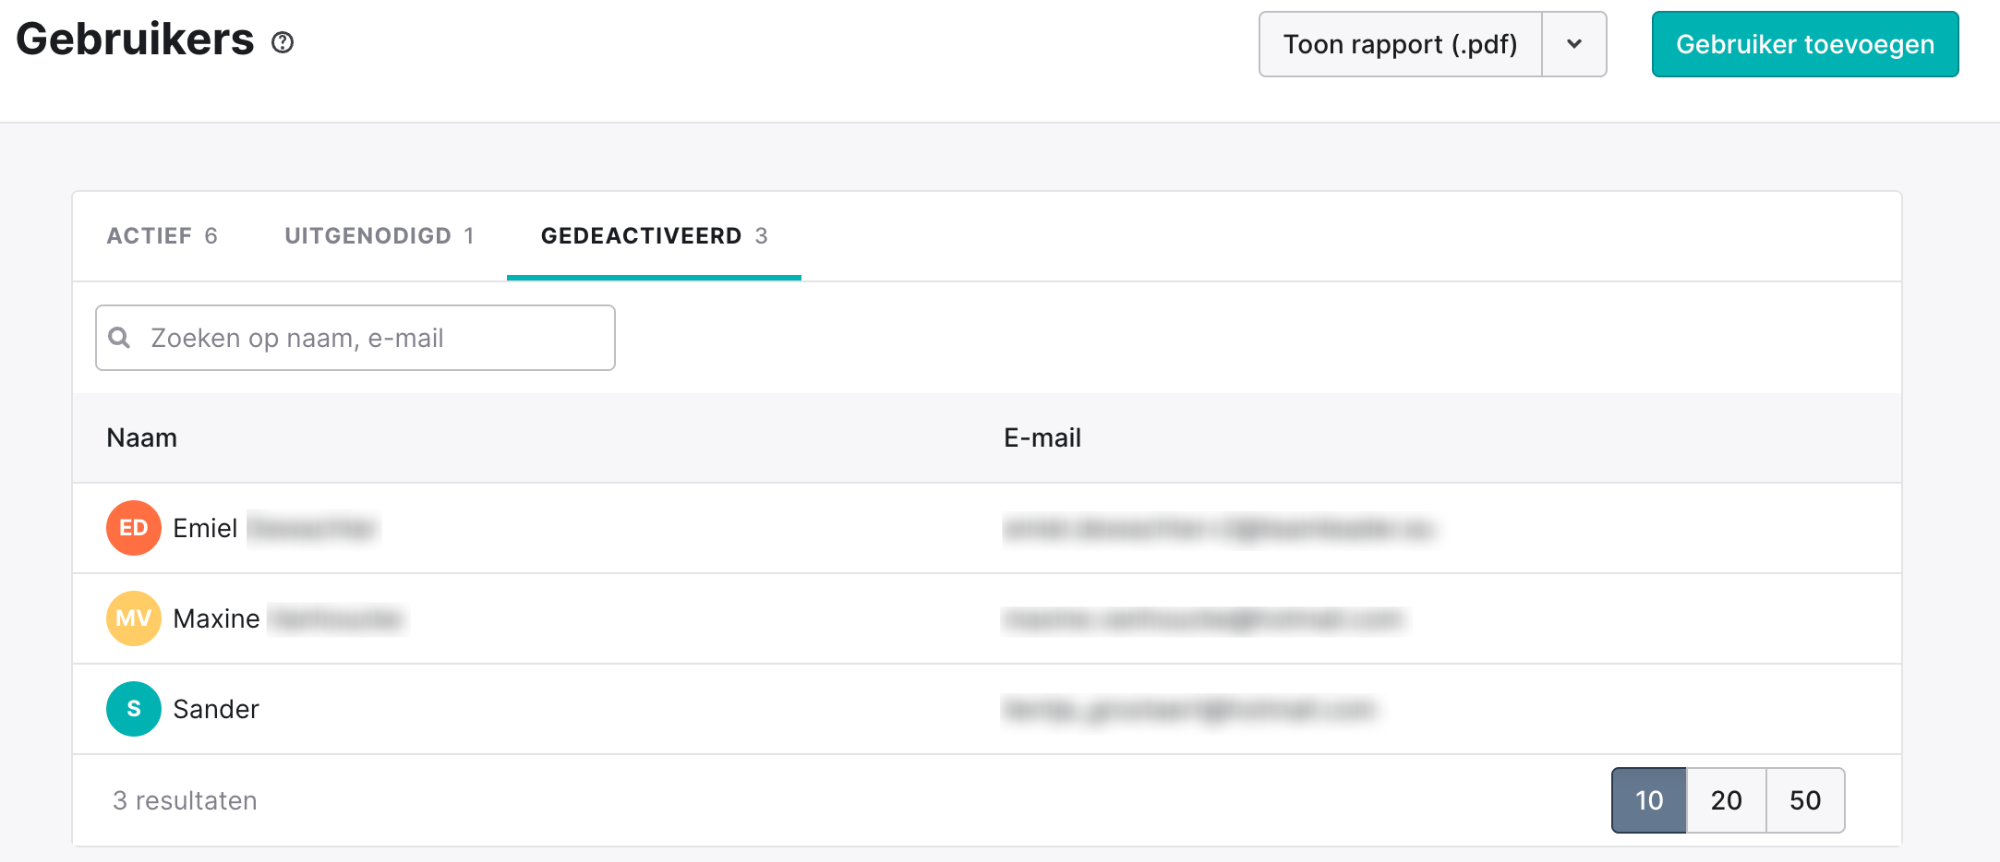Open the report format dropdown arrow
The height and width of the screenshot is (862, 2000).
pos(1574,44)
